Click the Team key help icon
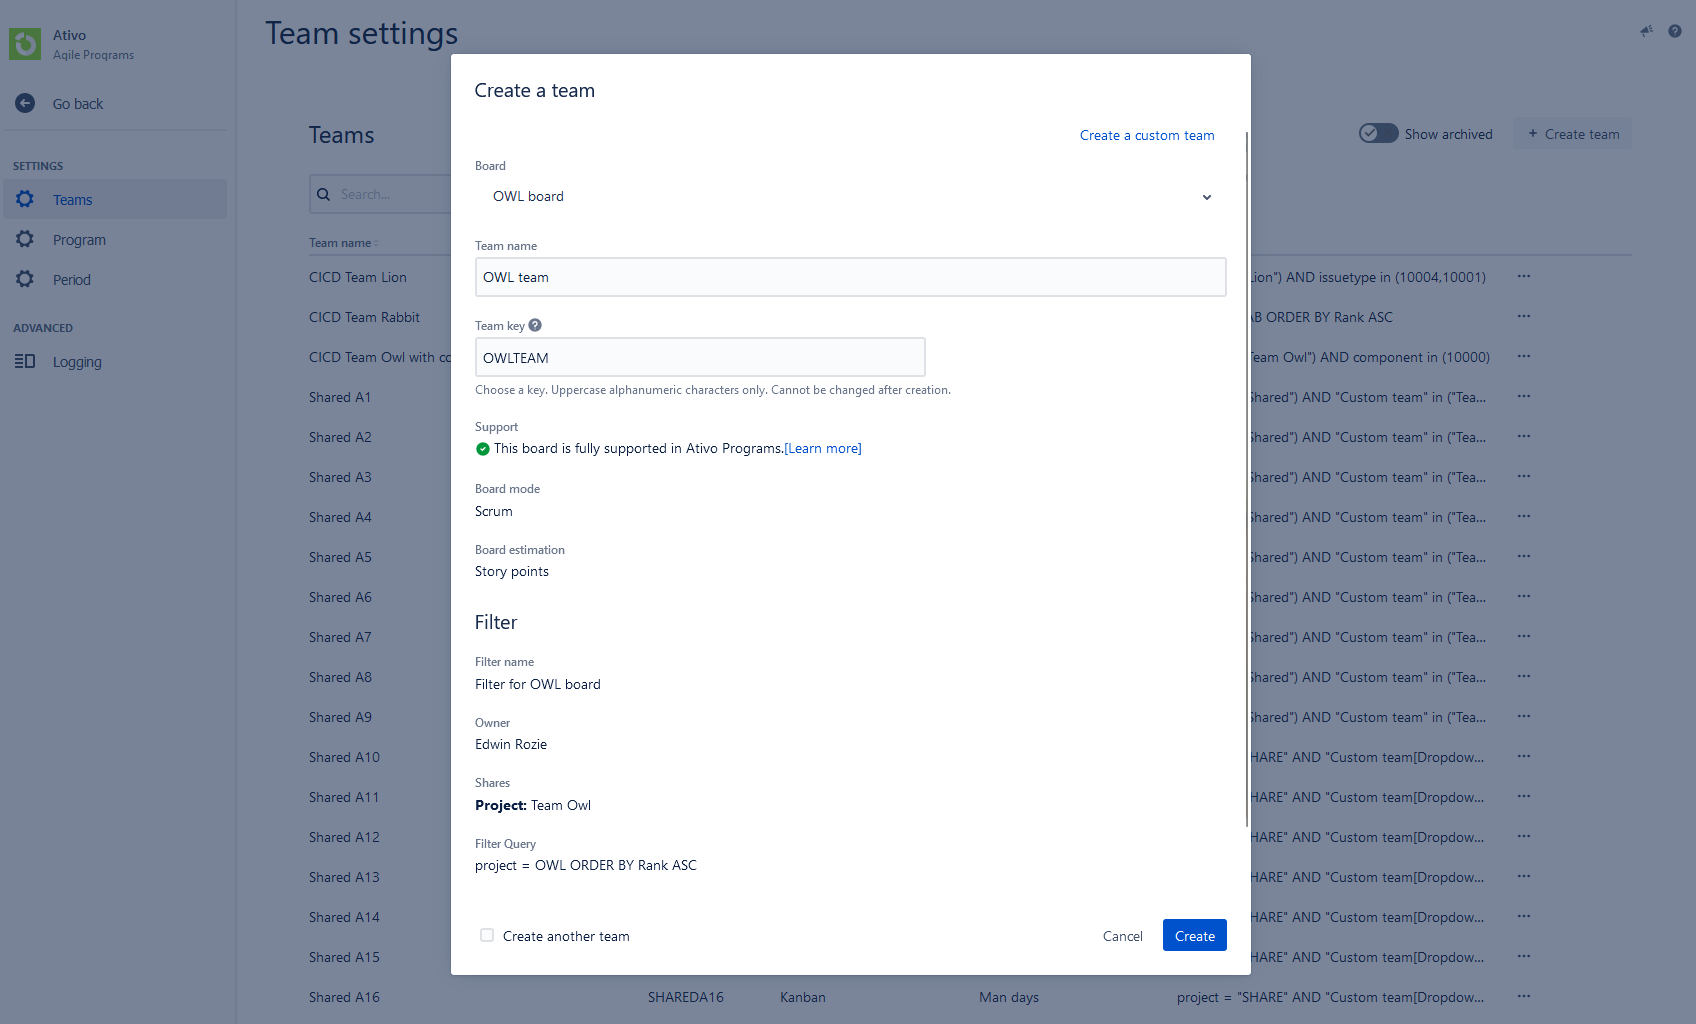The width and height of the screenshot is (1696, 1024). click(x=535, y=325)
